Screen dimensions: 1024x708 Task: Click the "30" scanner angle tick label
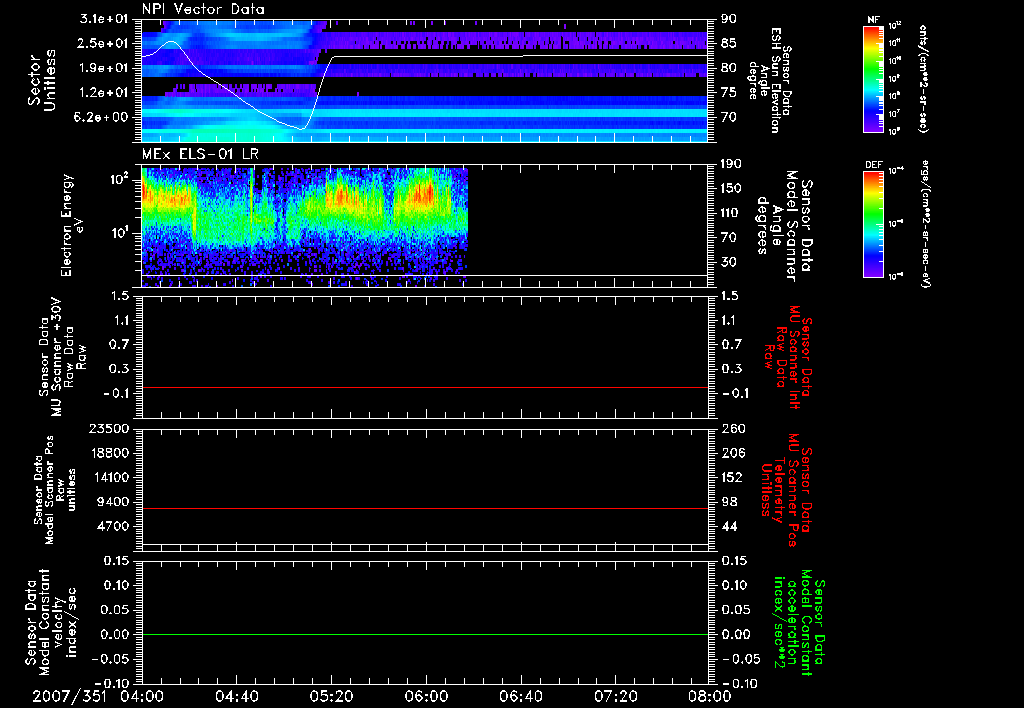coord(729,263)
